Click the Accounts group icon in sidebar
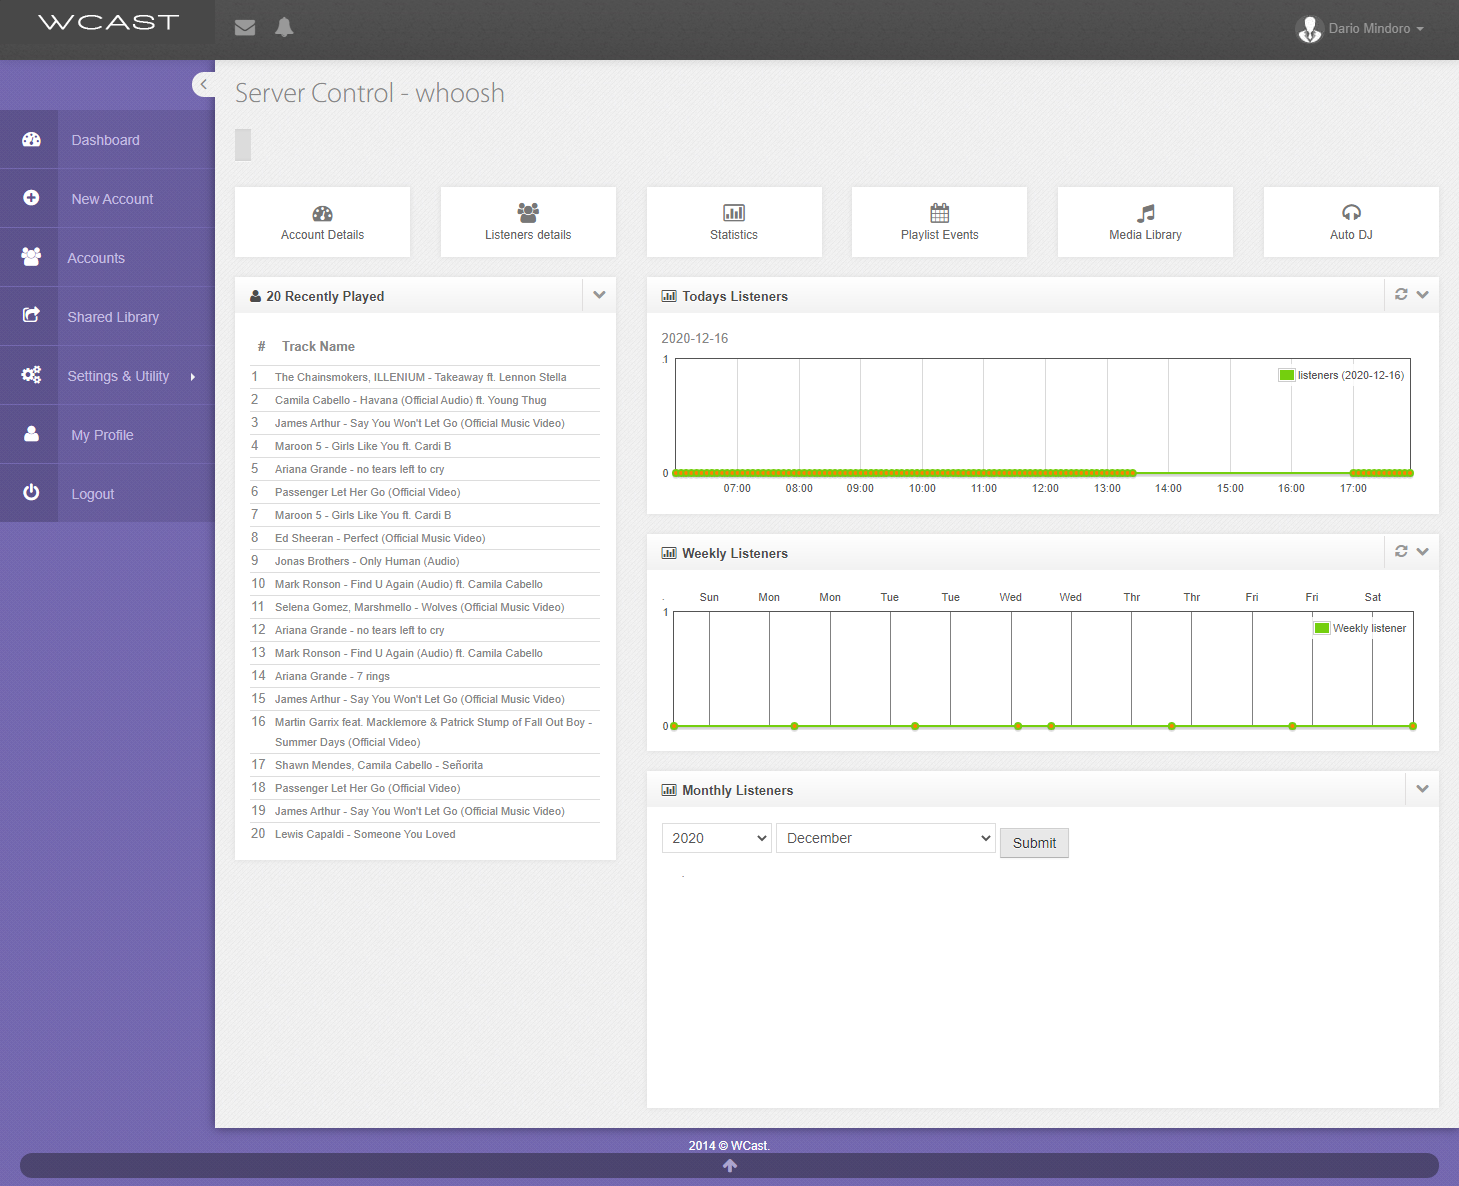The height and width of the screenshot is (1186, 1459). (x=31, y=257)
